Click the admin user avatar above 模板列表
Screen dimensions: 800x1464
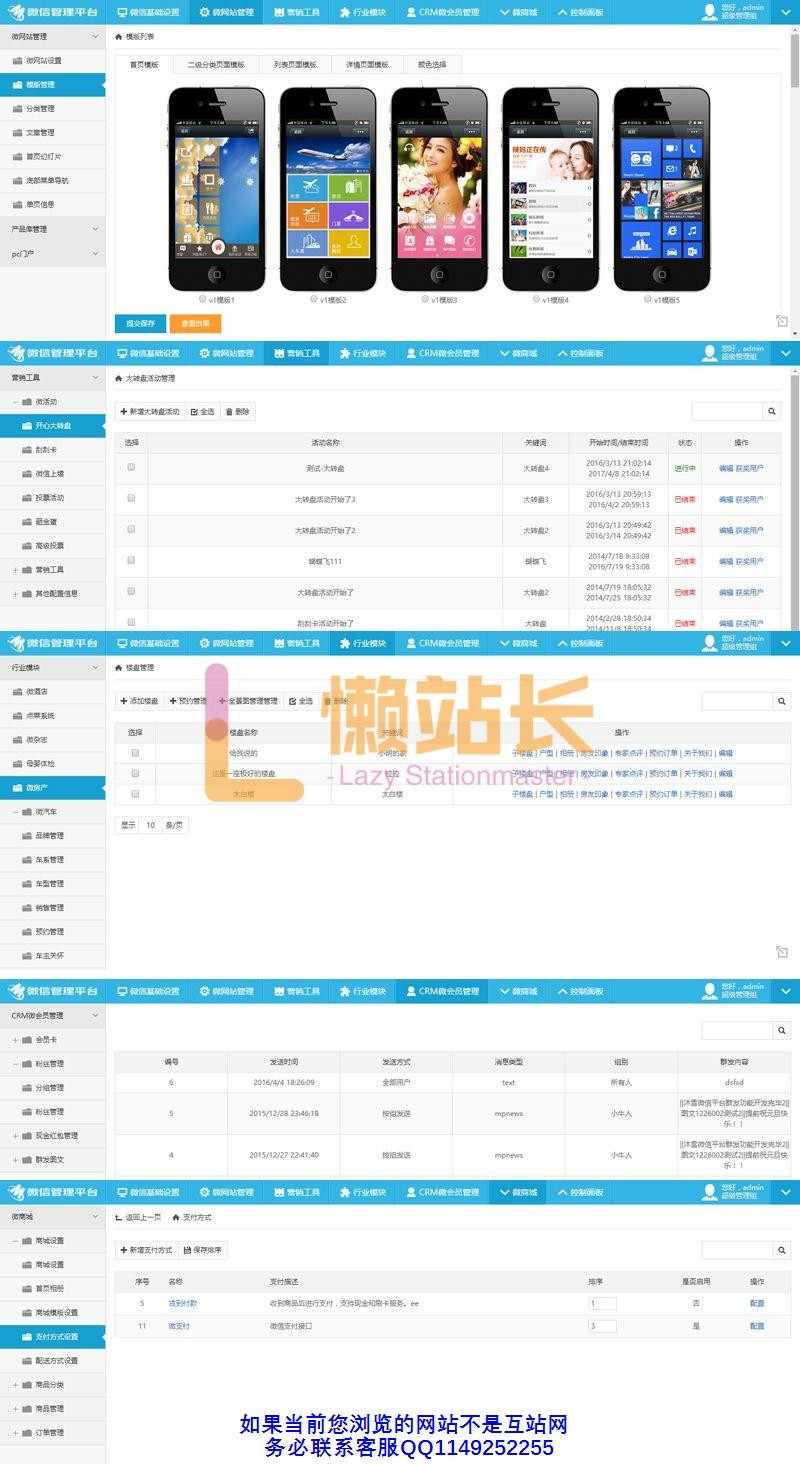[x=709, y=11]
